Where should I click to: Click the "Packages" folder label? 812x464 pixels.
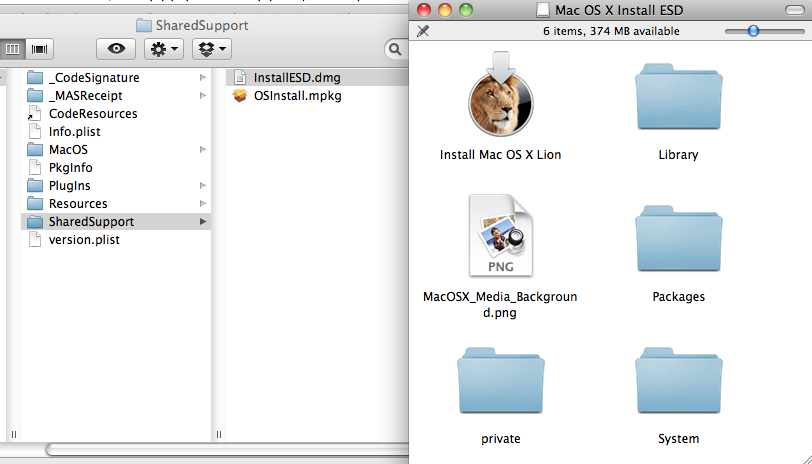(678, 296)
